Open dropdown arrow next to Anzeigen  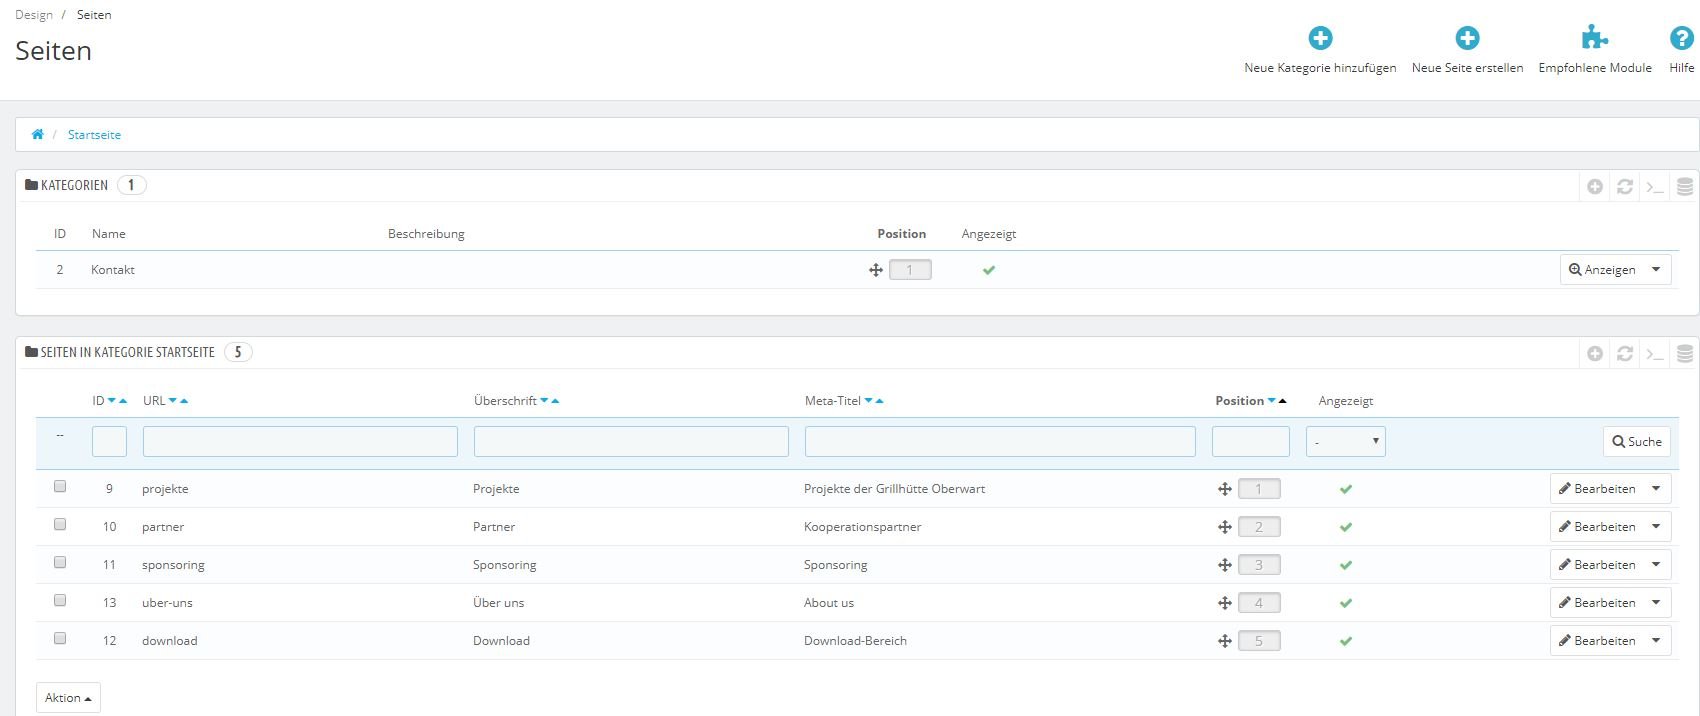(1656, 270)
